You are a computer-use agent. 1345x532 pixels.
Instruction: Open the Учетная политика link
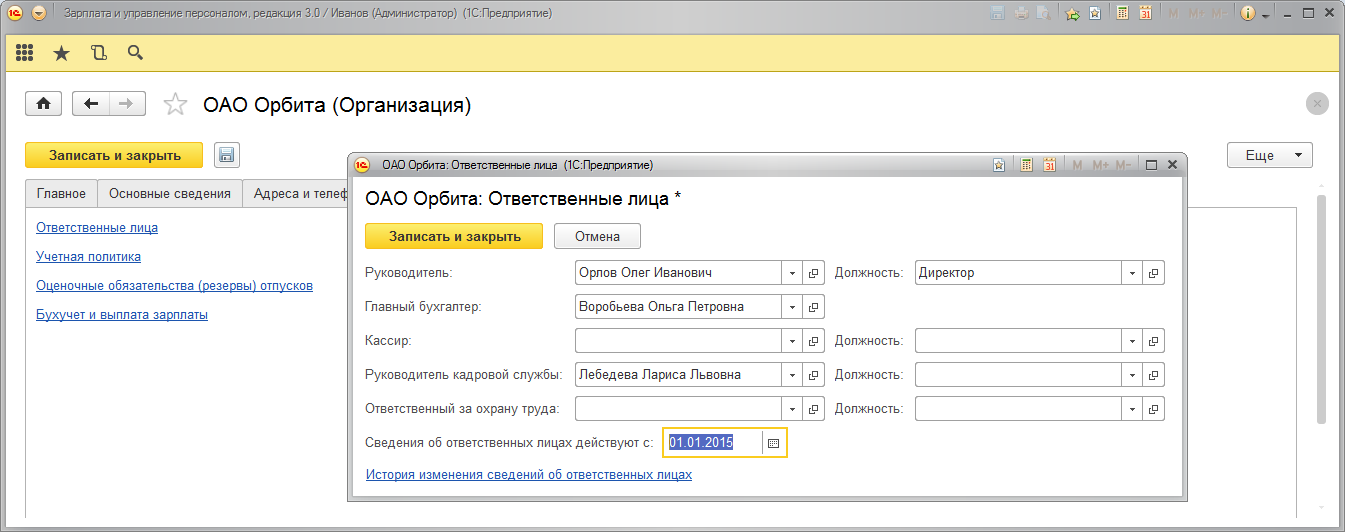point(88,256)
